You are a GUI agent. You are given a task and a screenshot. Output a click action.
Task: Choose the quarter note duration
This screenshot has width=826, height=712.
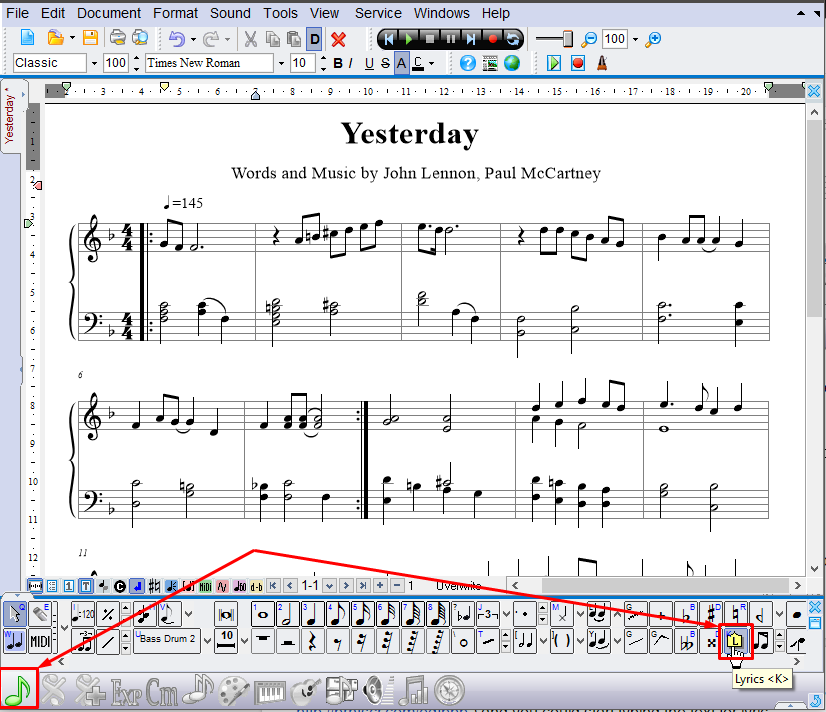(312, 614)
